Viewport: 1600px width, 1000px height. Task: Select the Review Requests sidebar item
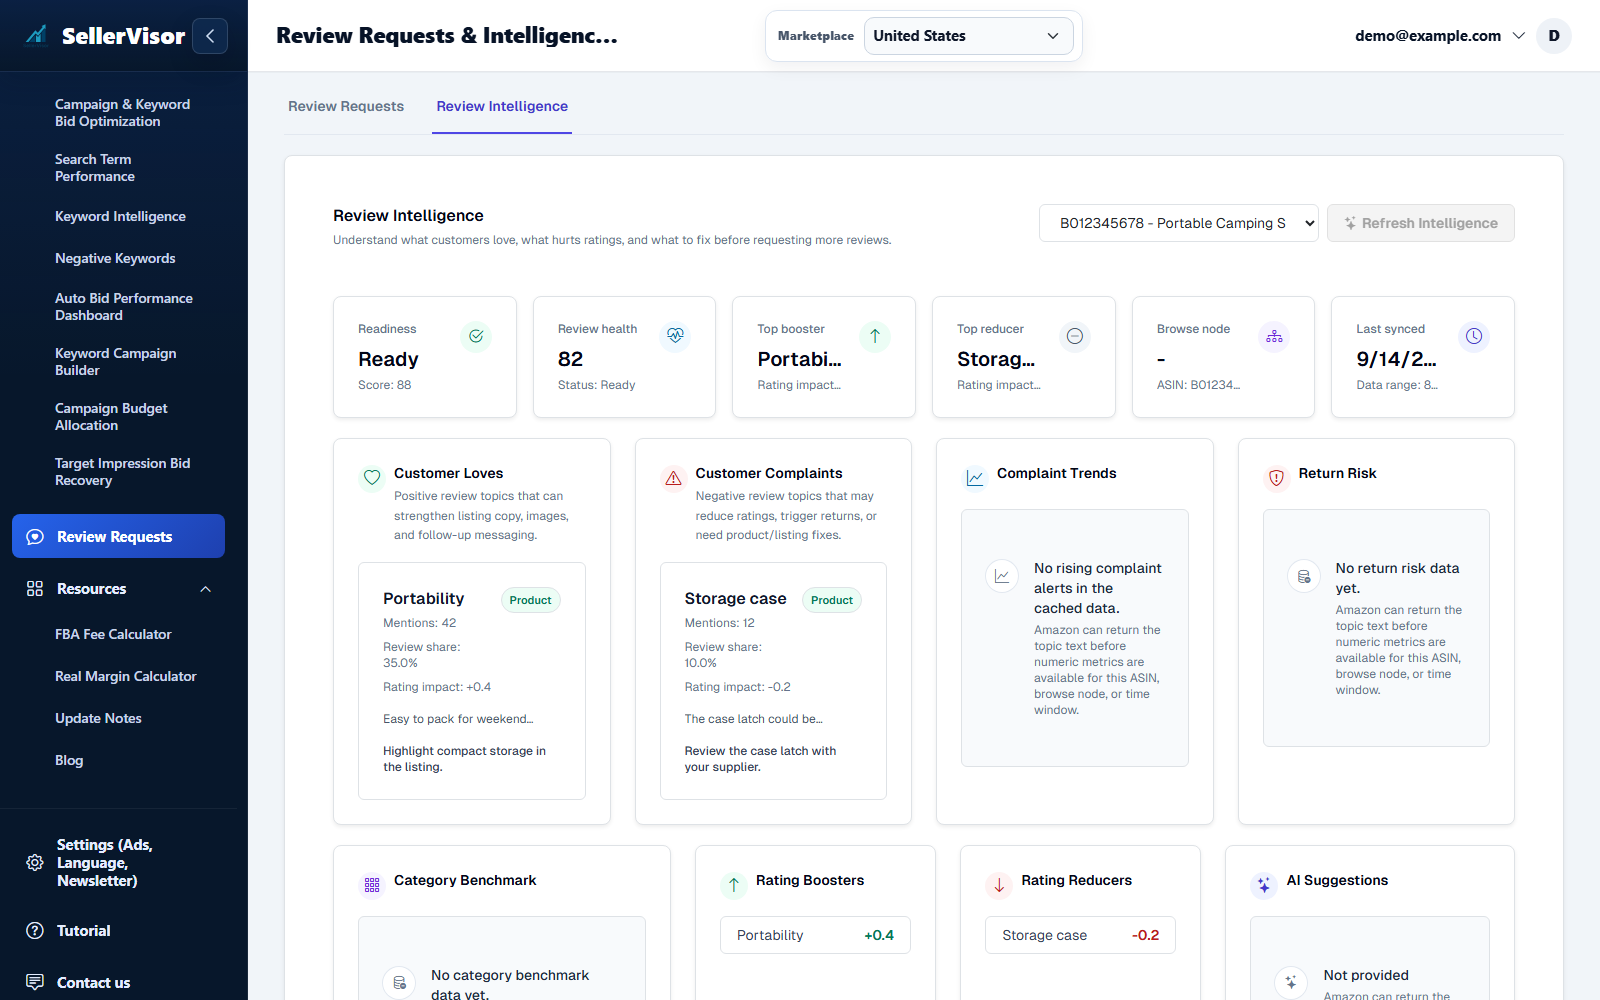click(x=118, y=536)
